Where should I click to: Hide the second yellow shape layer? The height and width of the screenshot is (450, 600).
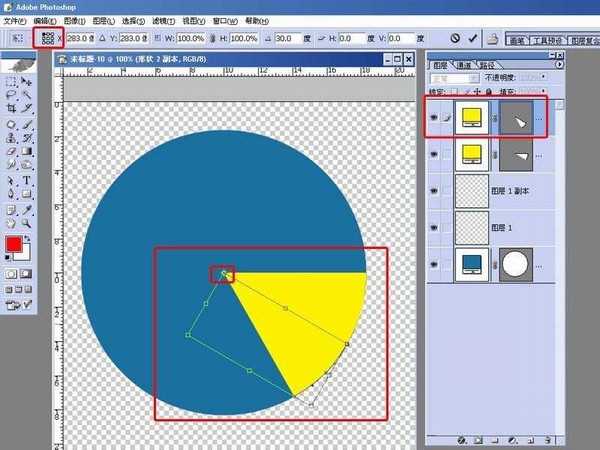[434, 154]
